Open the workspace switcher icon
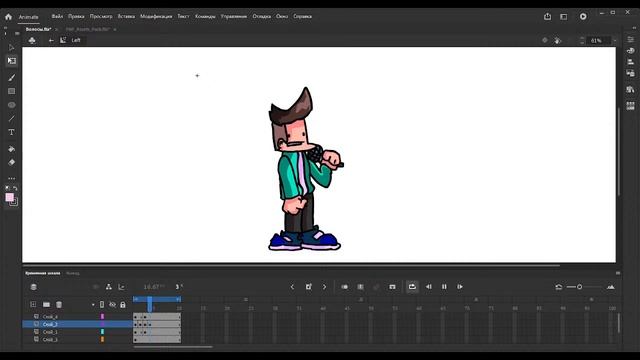Viewport: 640px width, 360px height. 564,16
